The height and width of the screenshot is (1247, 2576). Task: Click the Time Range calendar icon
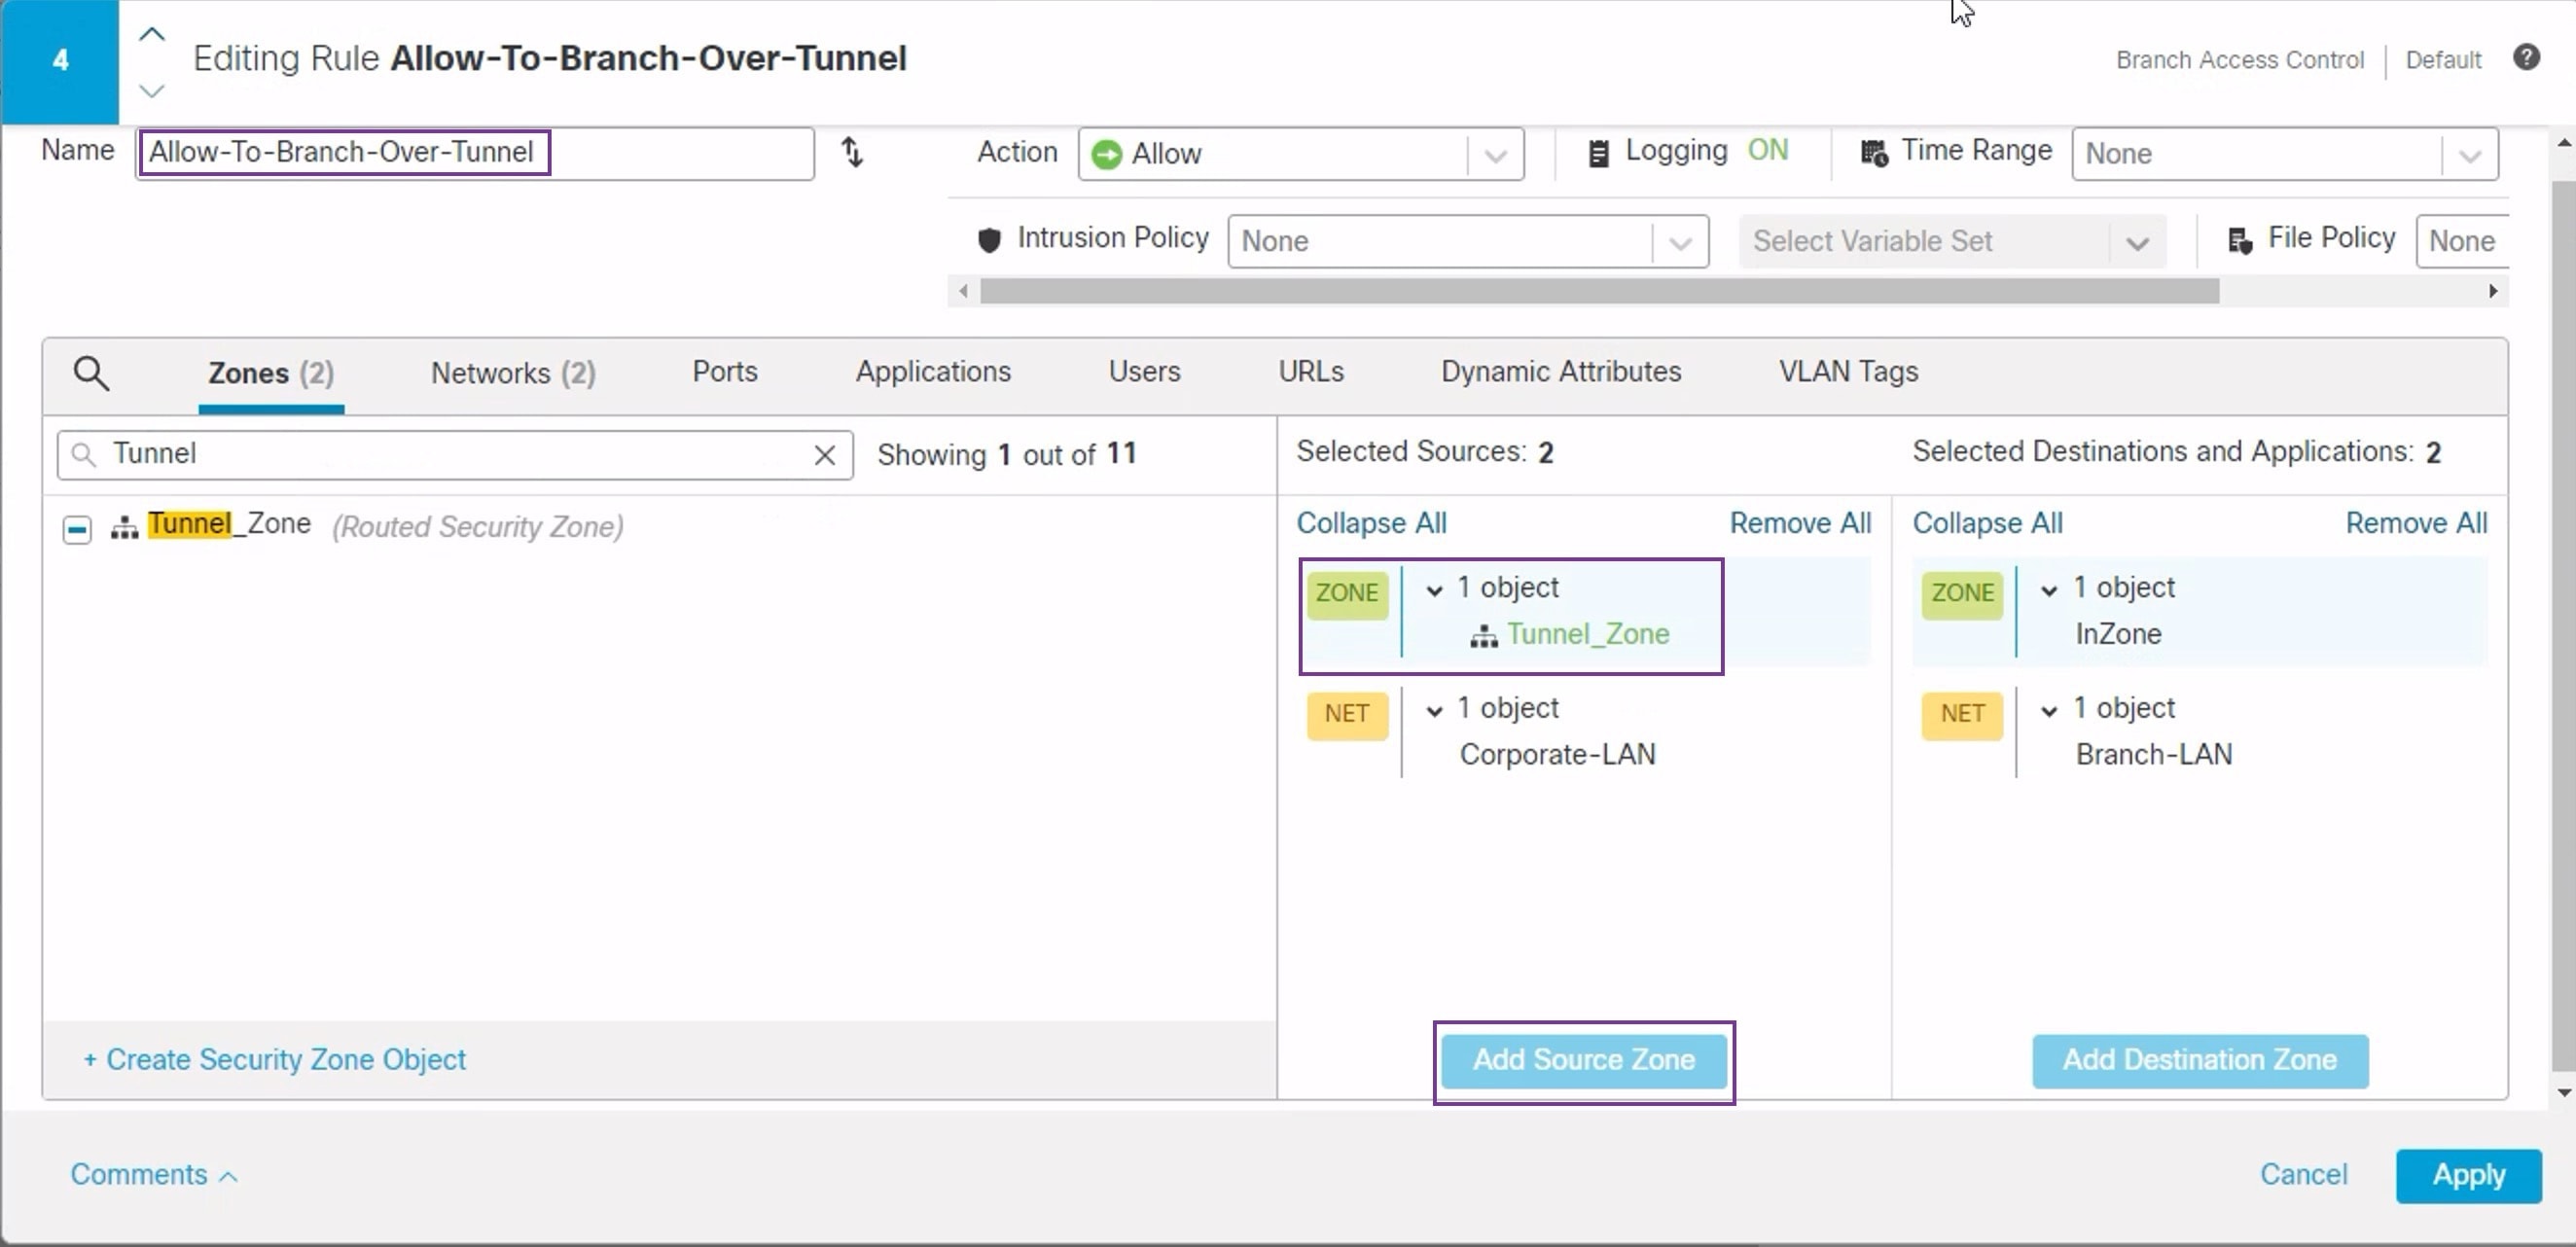click(x=1873, y=151)
